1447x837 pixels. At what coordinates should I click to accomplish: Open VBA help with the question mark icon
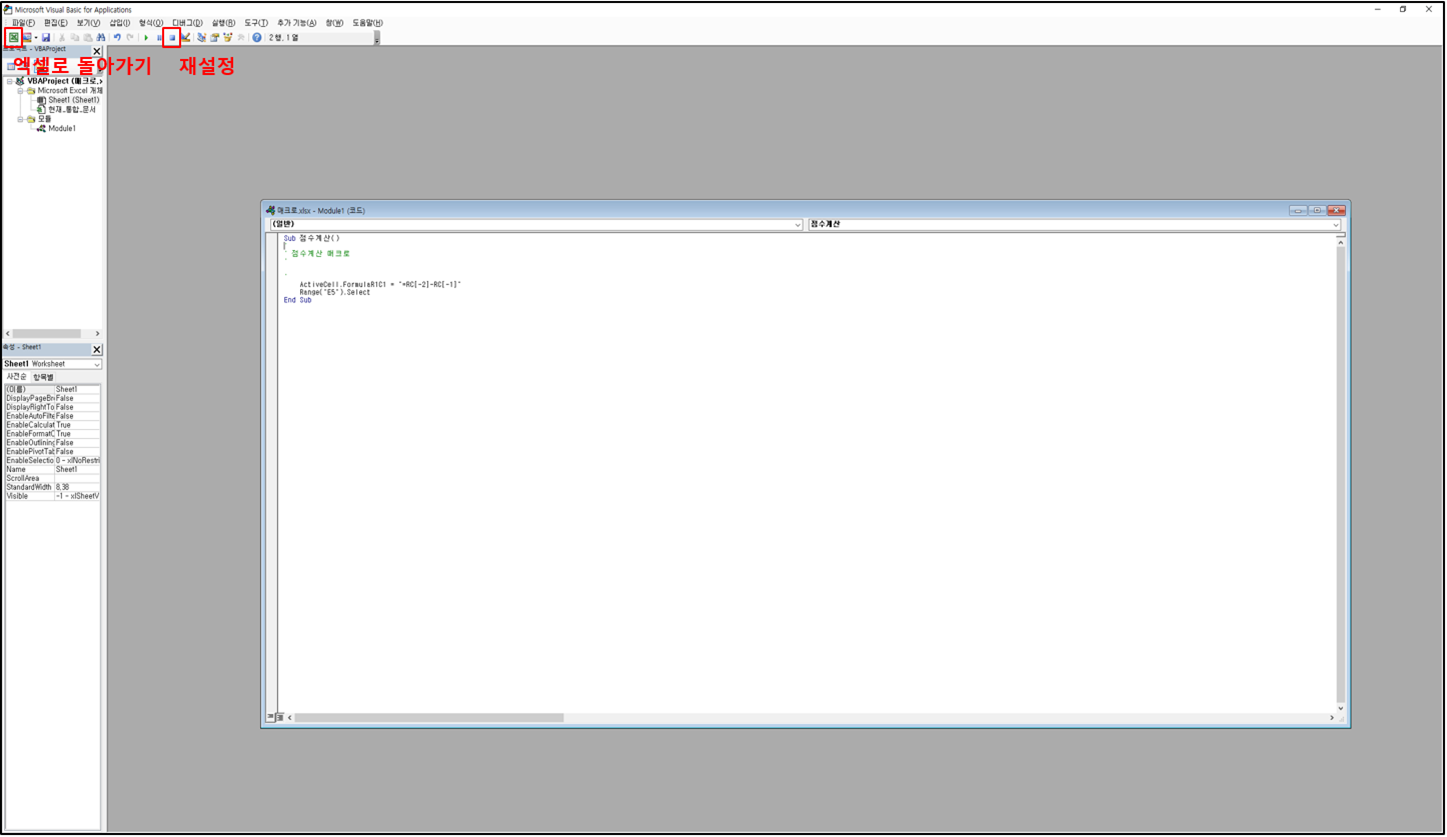point(257,37)
